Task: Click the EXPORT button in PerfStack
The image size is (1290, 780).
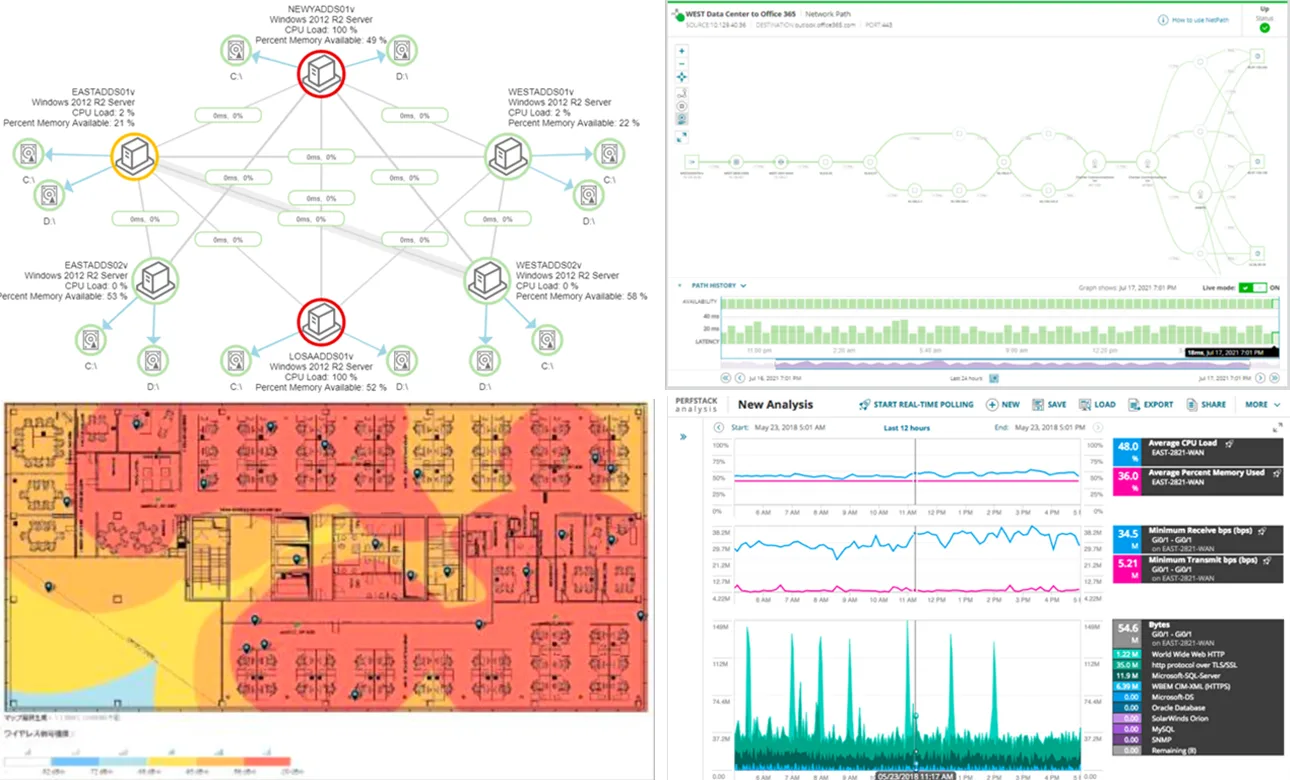Action: click(x=1151, y=405)
